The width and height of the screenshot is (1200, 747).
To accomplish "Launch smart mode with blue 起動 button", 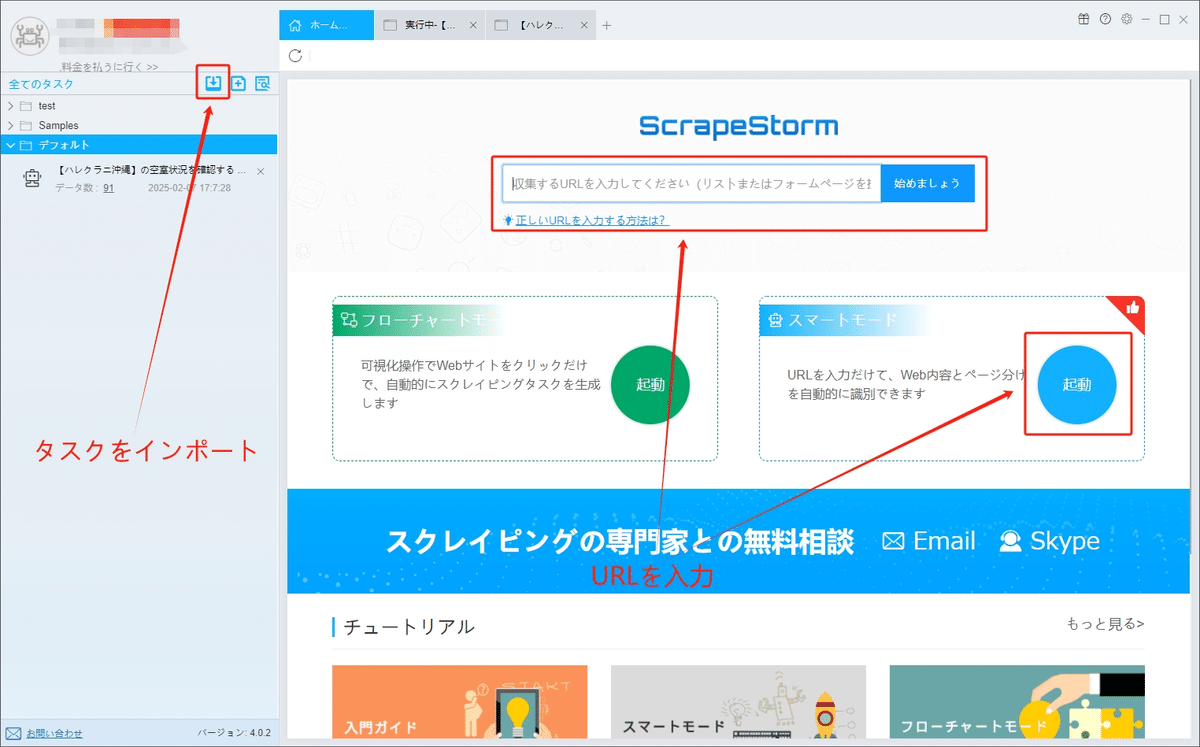I will (1077, 385).
